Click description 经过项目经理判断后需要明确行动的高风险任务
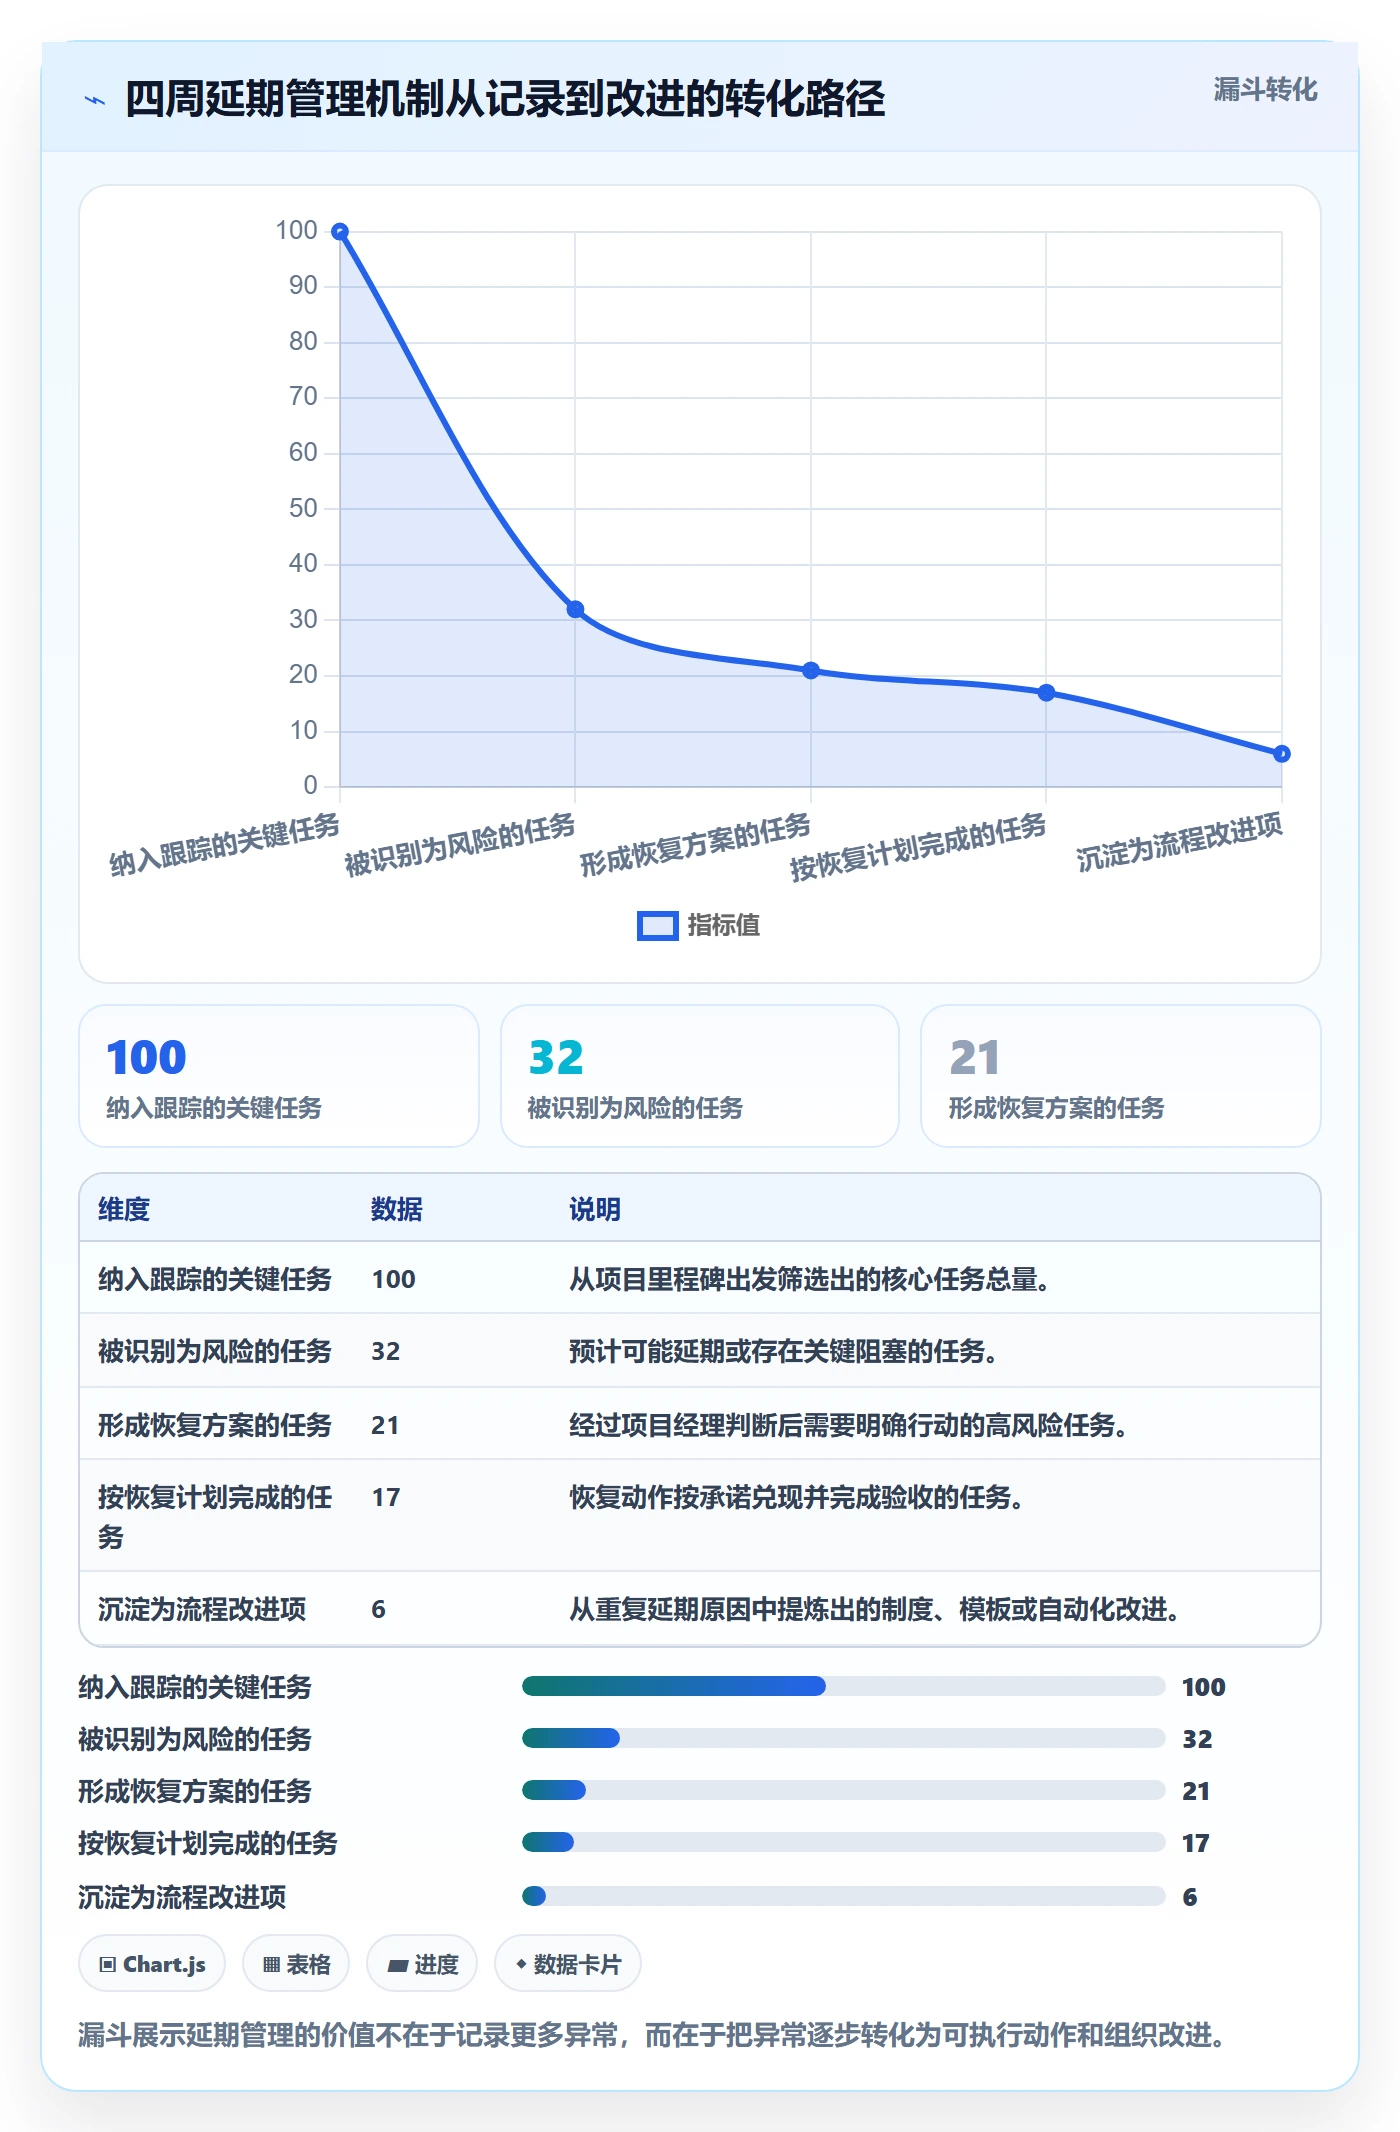This screenshot has width=1400, height=2132. click(x=849, y=1425)
